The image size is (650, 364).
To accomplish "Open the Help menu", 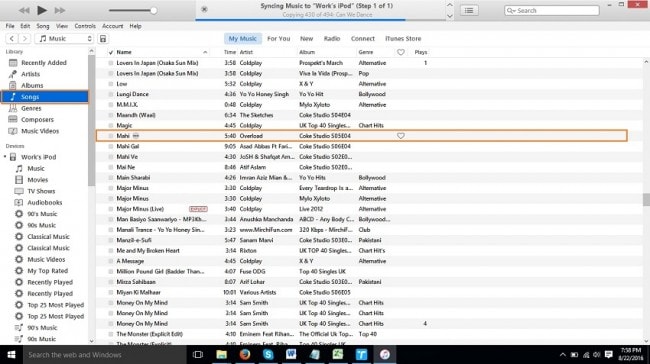I will tap(135, 26).
